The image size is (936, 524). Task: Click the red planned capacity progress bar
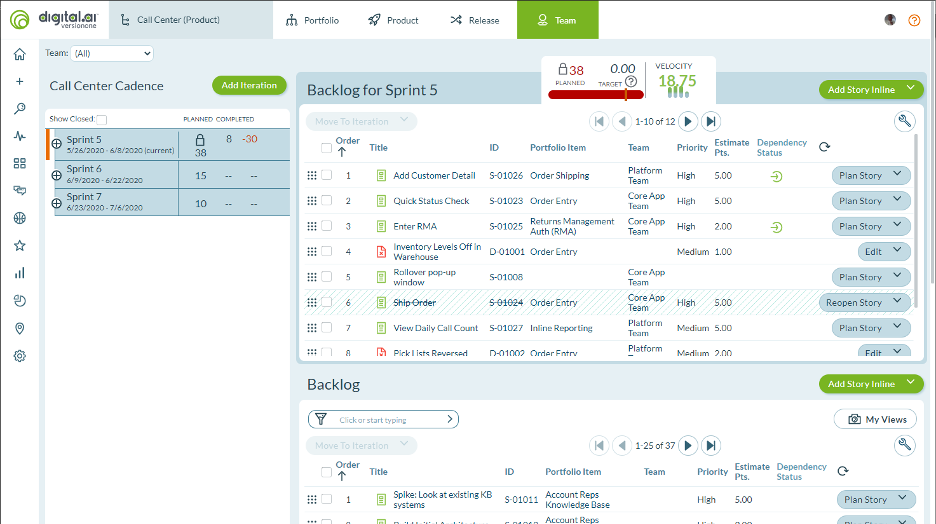(x=596, y=94)
